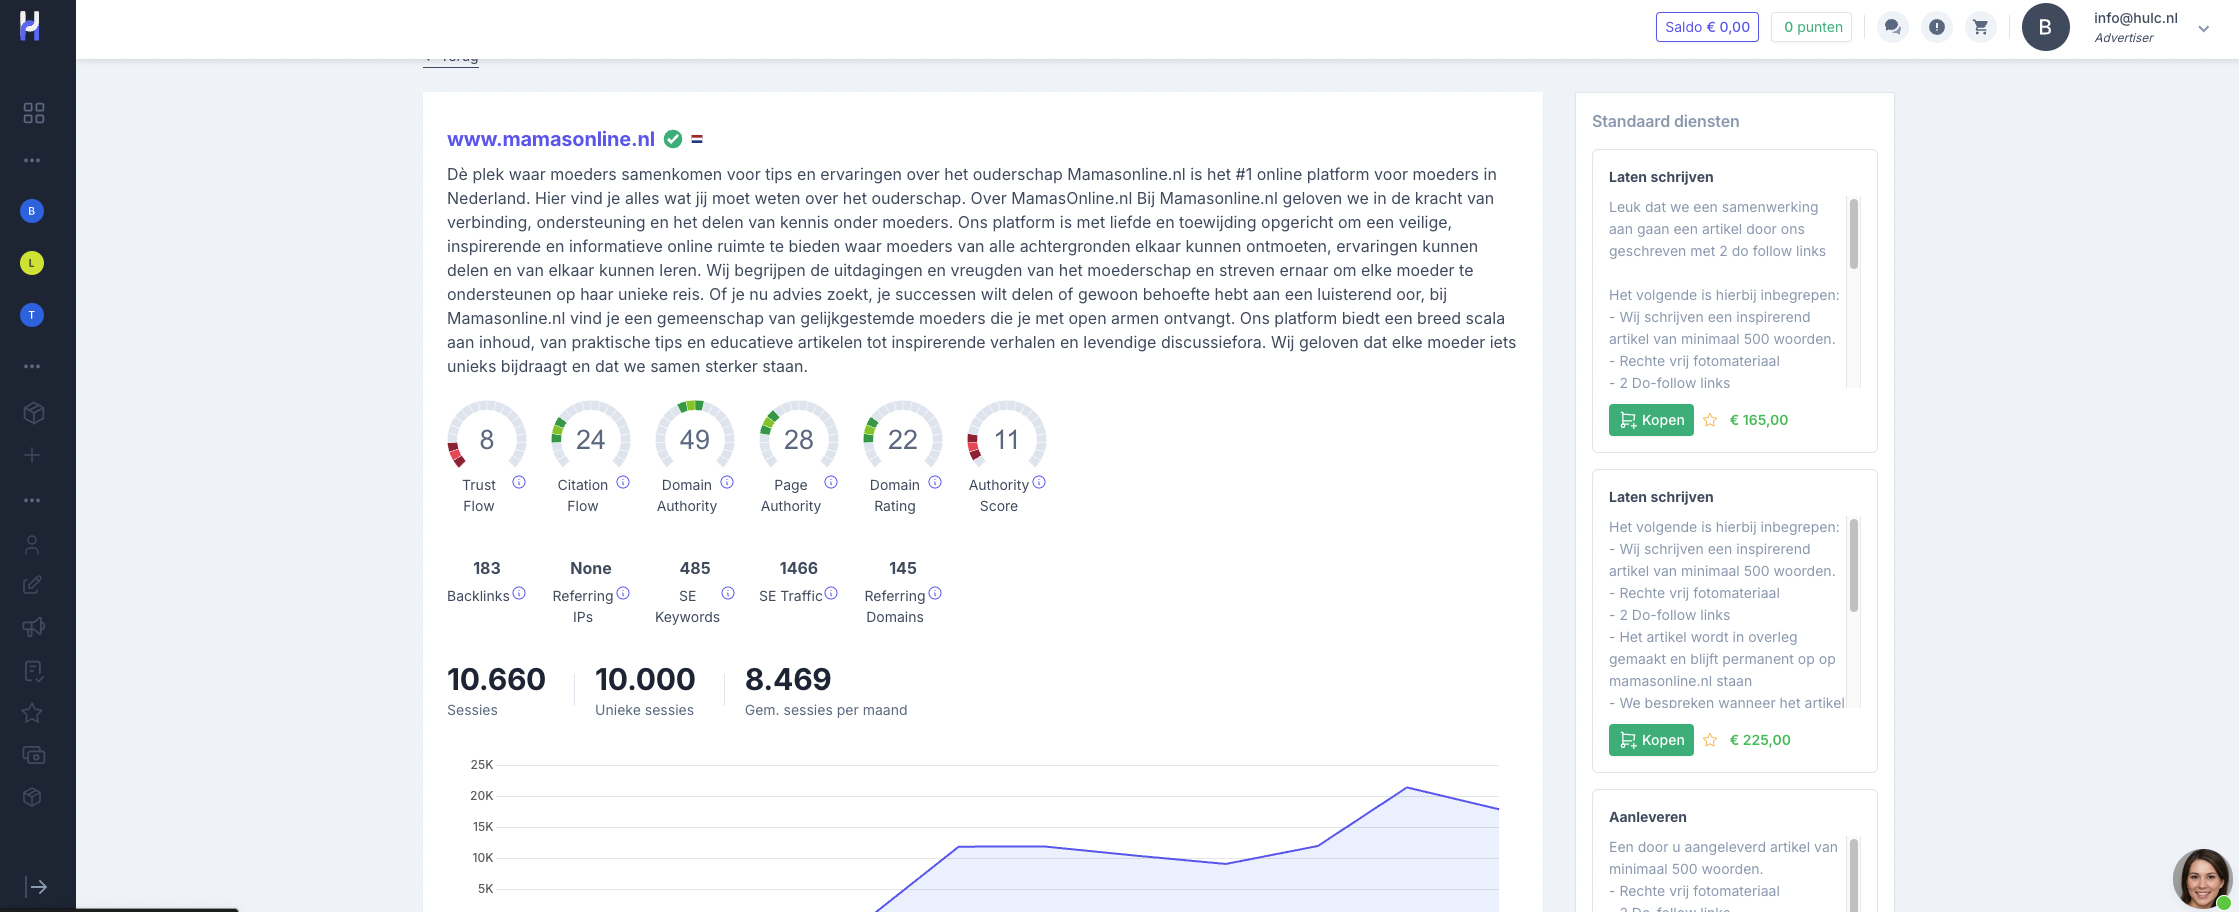Click scrollbar in the Aanleveren card

tap(1853, 875)
